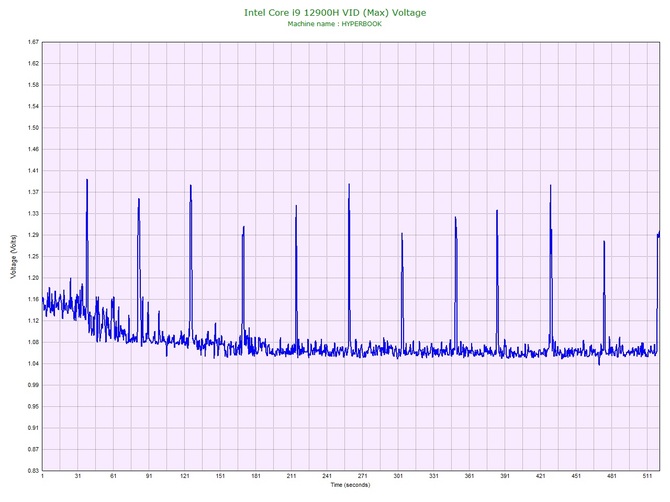Screen dimensions: 670x502
Task: Click the 241 seconds time axis label
Action: 327,476
